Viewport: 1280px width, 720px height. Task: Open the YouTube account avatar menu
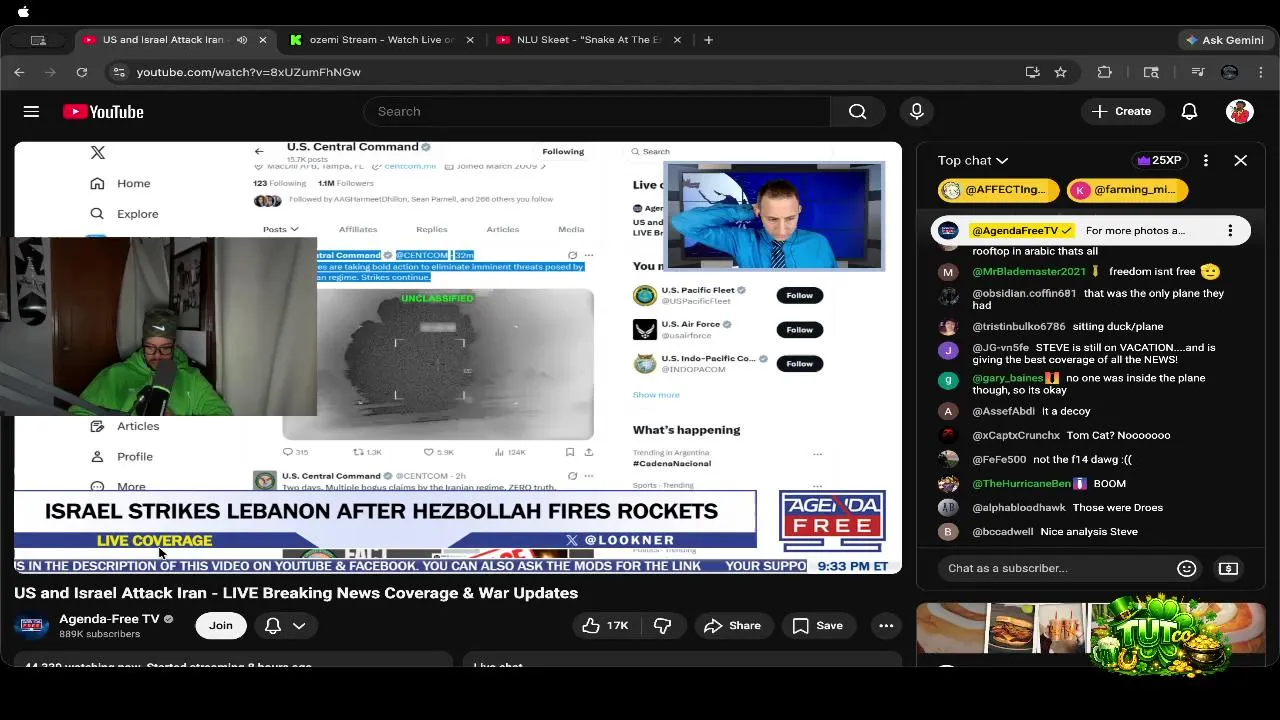(1239, 112)
